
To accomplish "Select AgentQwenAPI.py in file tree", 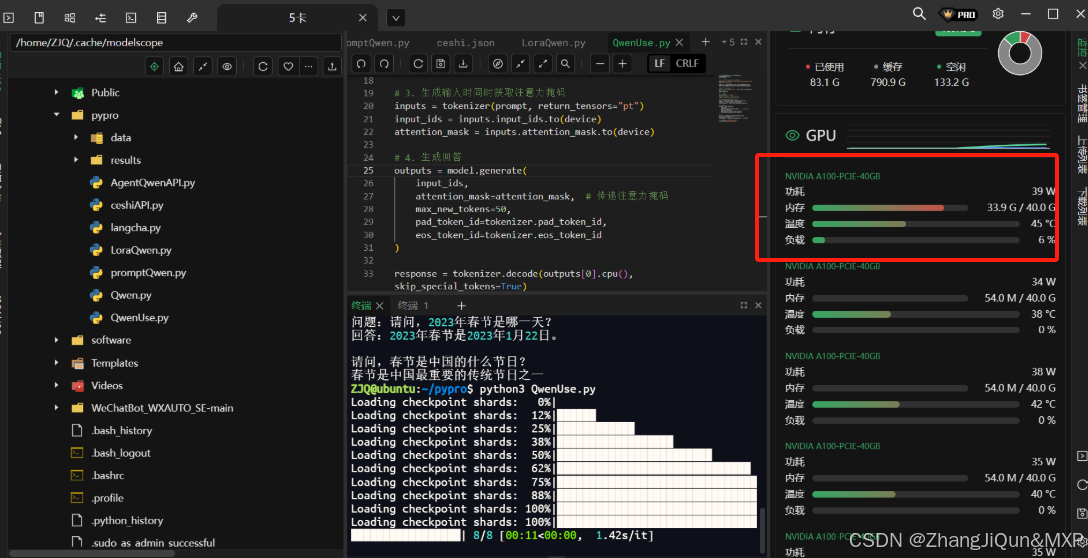I will (x=153, y=183).
